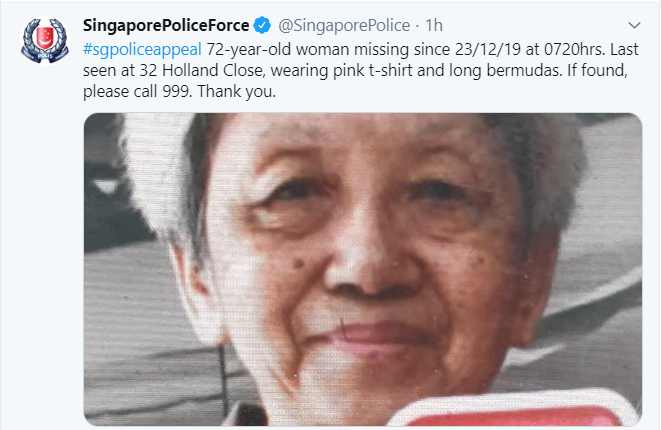Screen dimensions: 661x430
Task: Click the "Thank you." closing text
Action: pyautogui.click(x=236, y=91)
